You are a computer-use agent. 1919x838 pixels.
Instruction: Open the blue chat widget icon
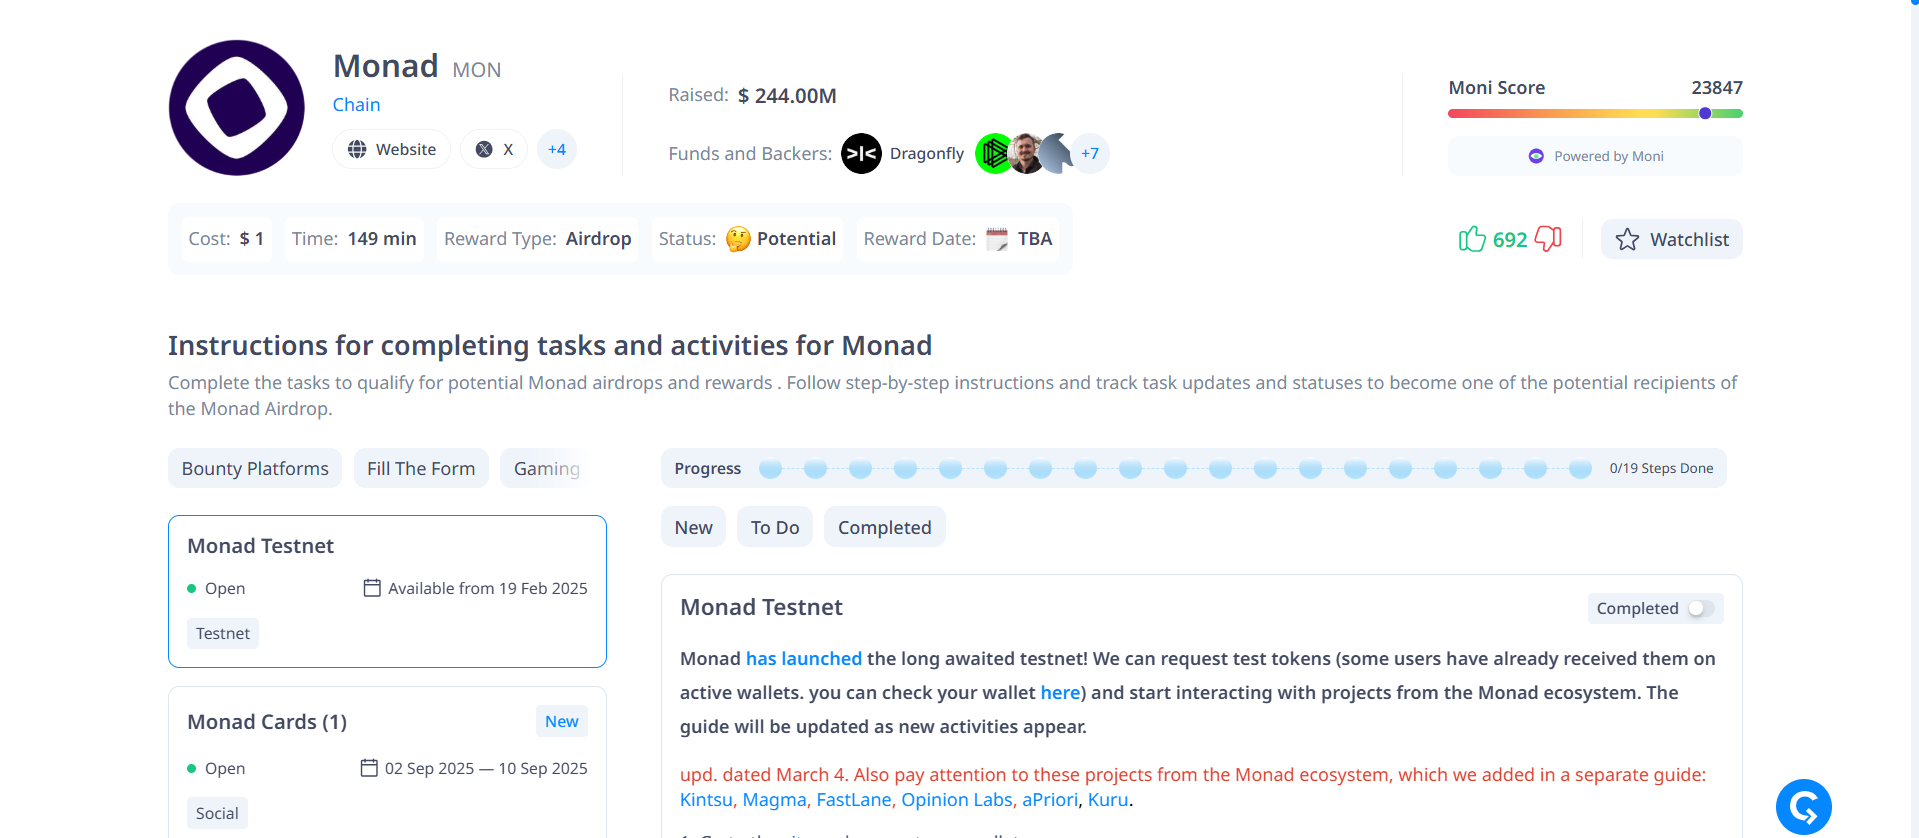pyautogui.click(x=1803, y=806)
